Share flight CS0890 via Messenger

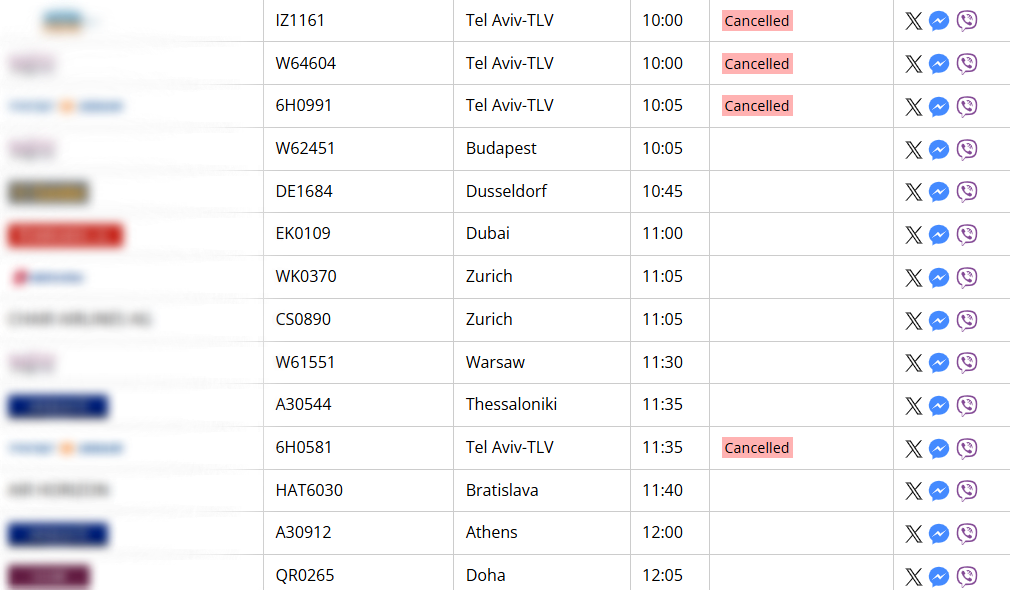tap(939, 320)
